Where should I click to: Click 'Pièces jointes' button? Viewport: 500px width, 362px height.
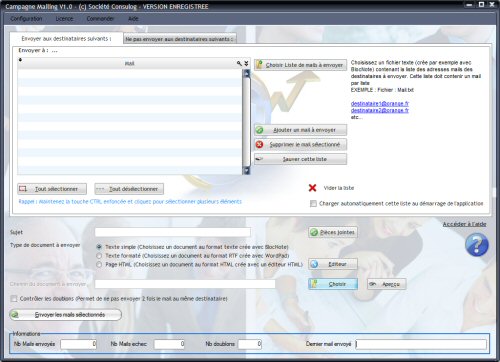click(333, 232)
